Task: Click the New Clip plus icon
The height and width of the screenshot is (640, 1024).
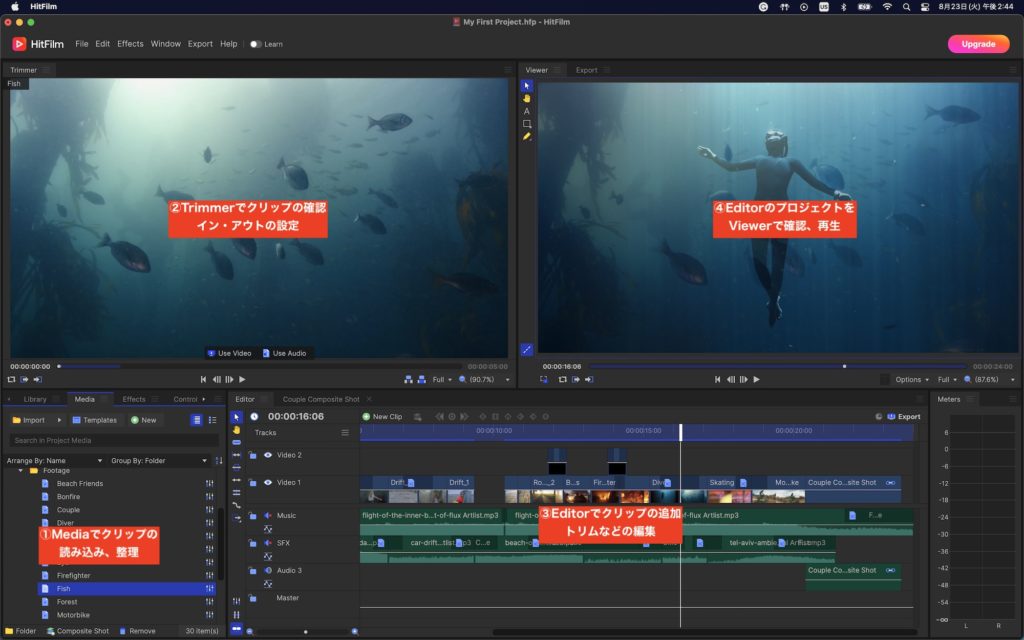Action: (366, 416)
